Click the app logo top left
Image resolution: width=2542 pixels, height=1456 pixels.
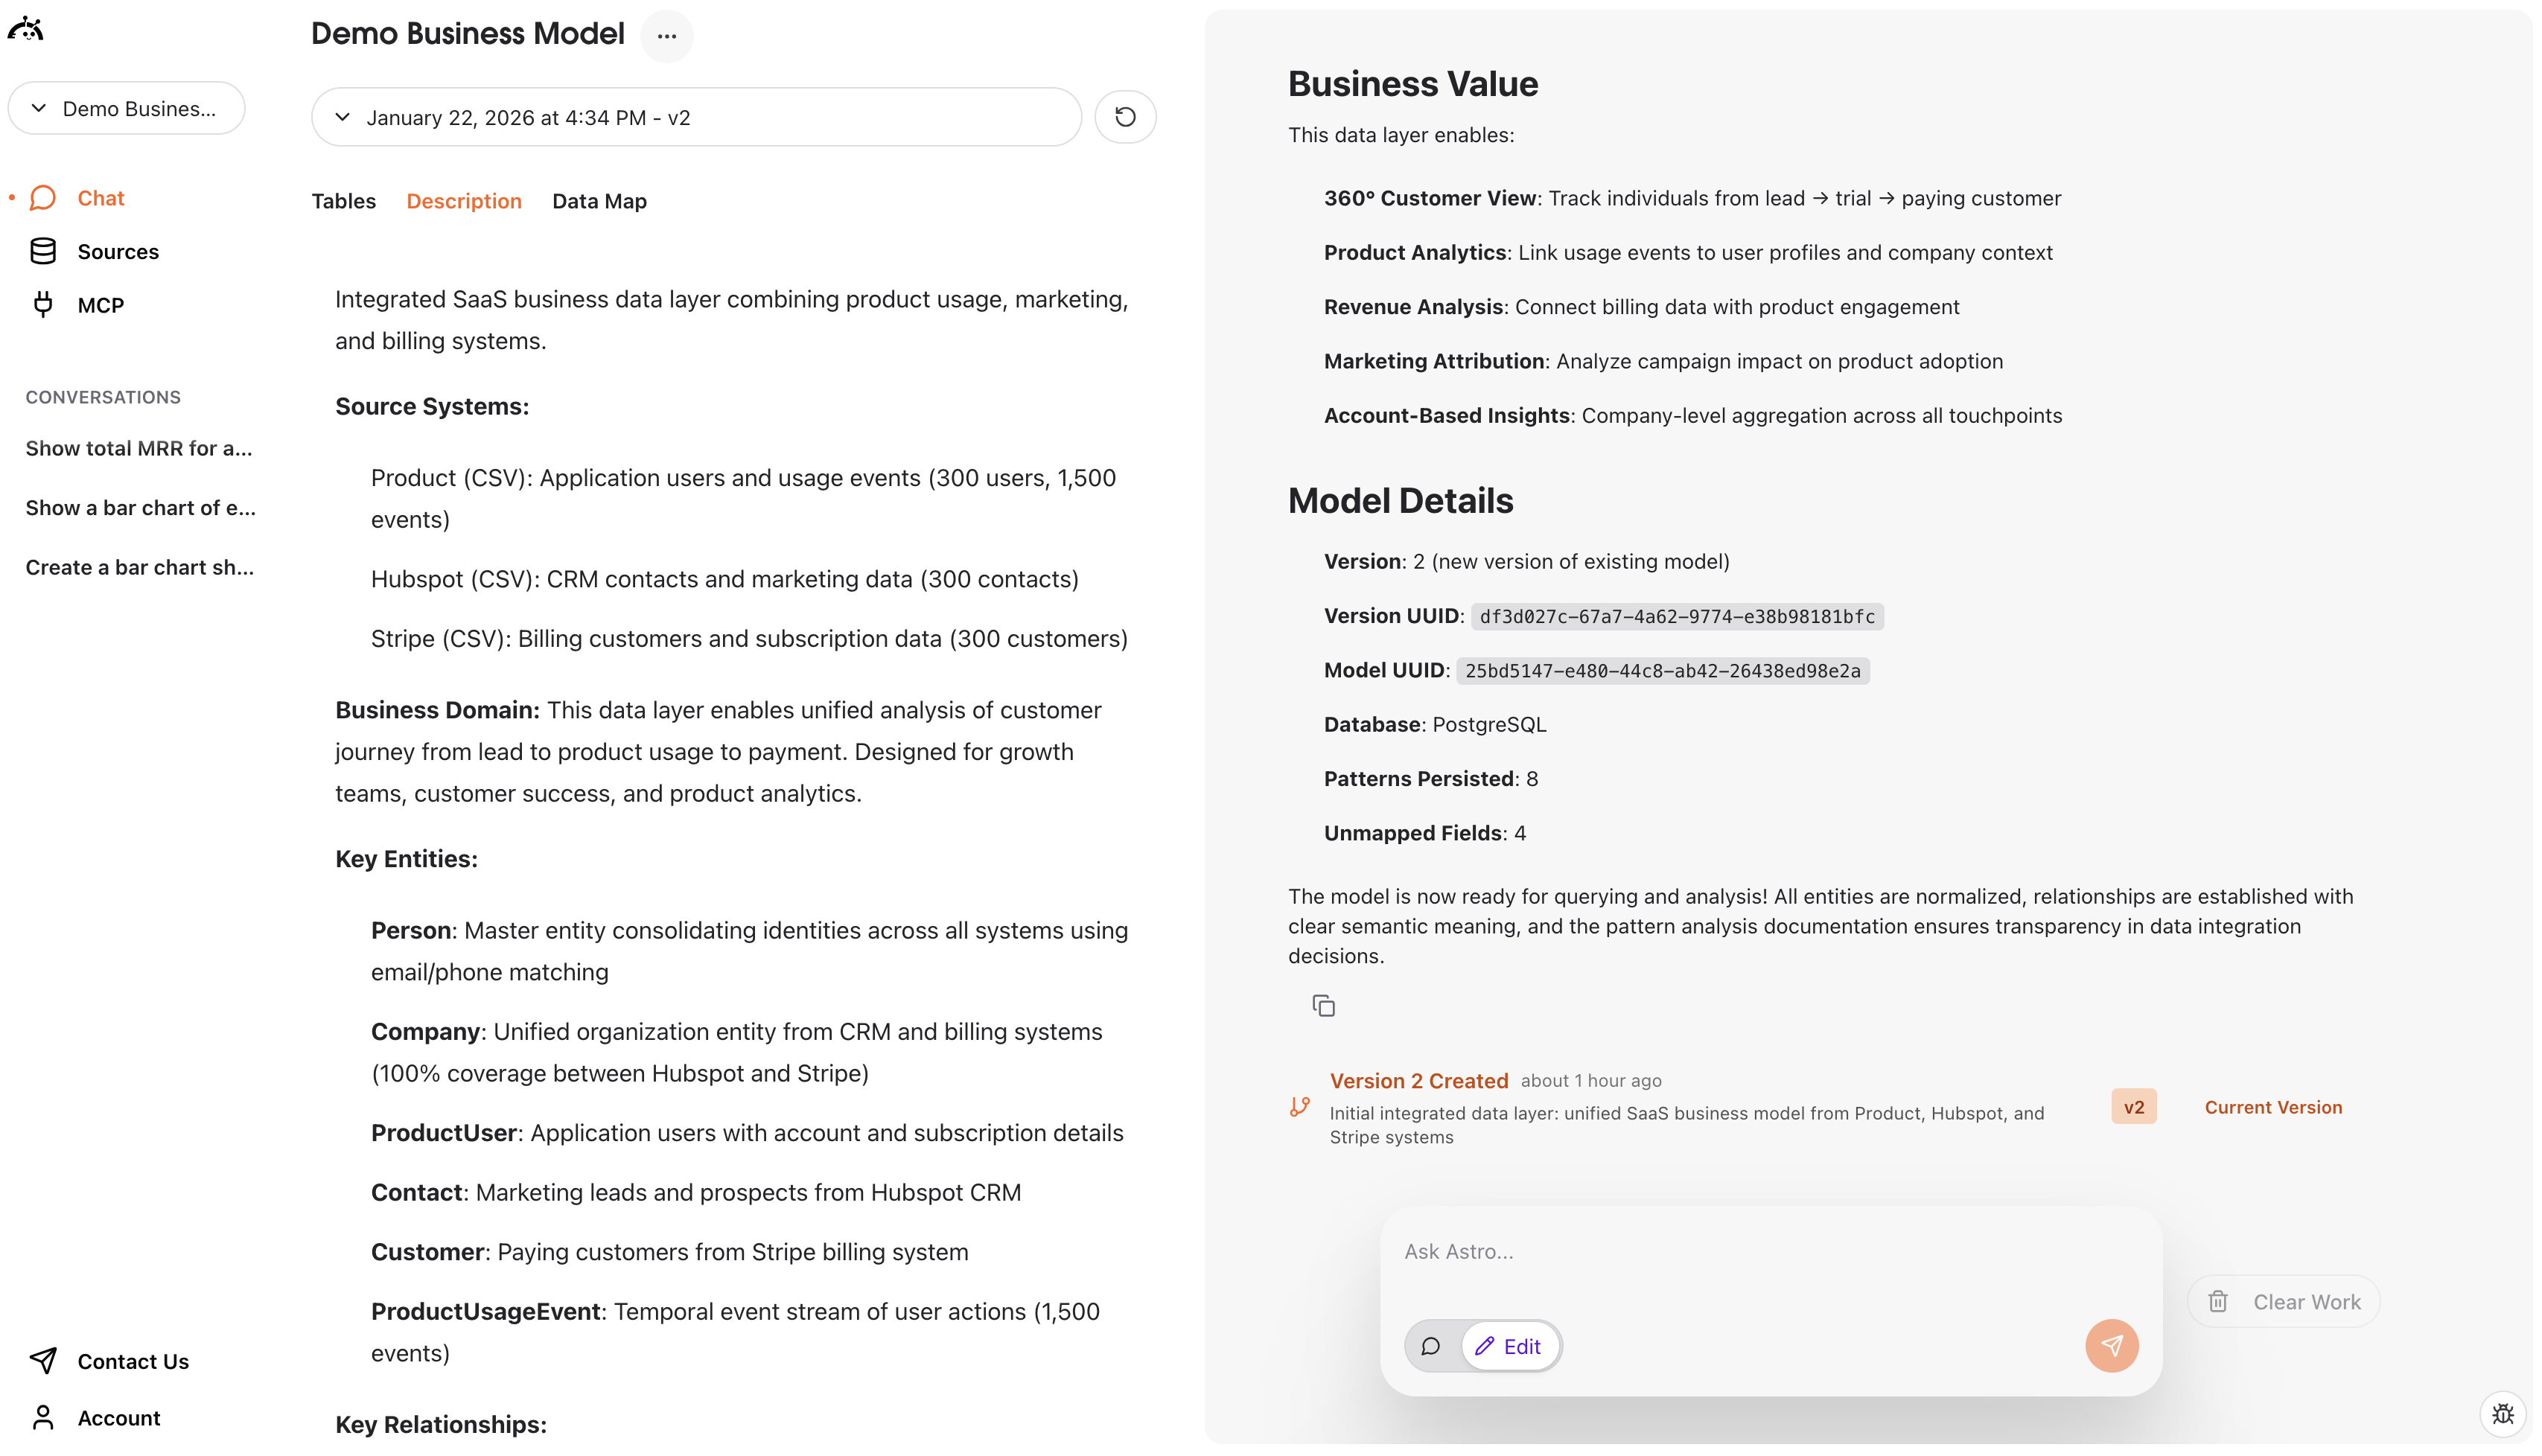27,28
